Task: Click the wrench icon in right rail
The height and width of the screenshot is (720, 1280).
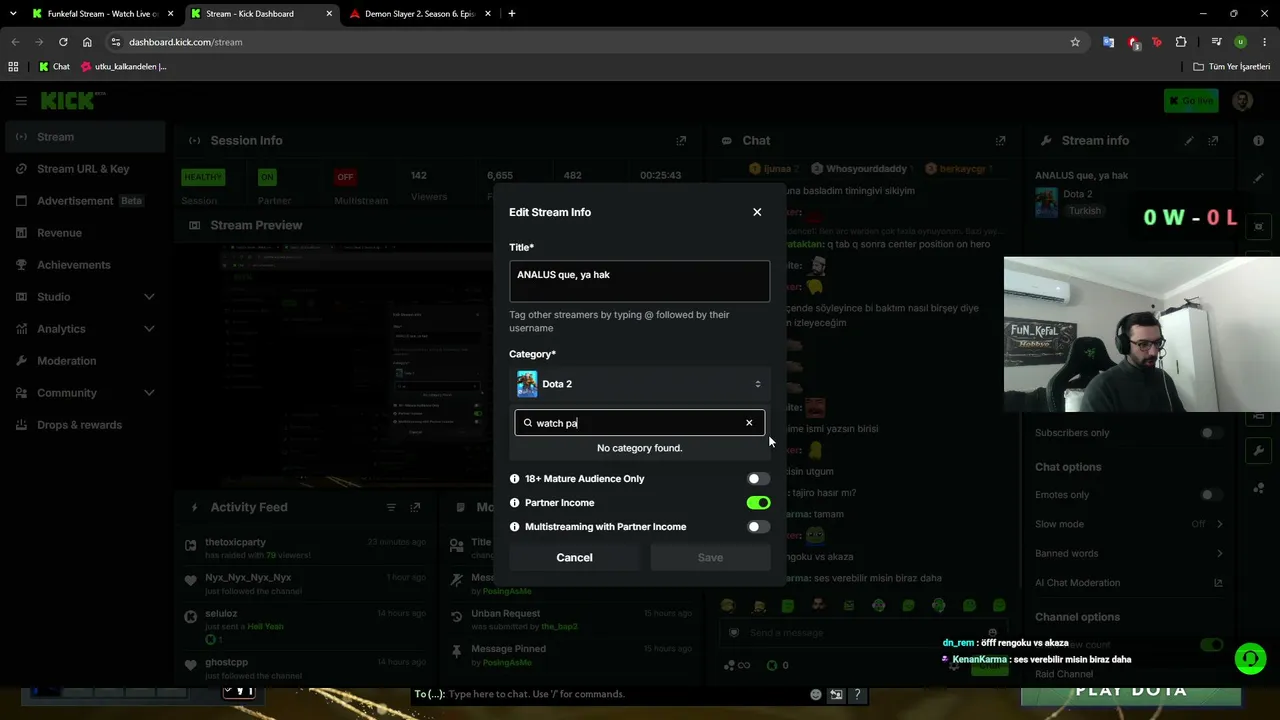Action: pyautogui.click(x=1258, y=451)
